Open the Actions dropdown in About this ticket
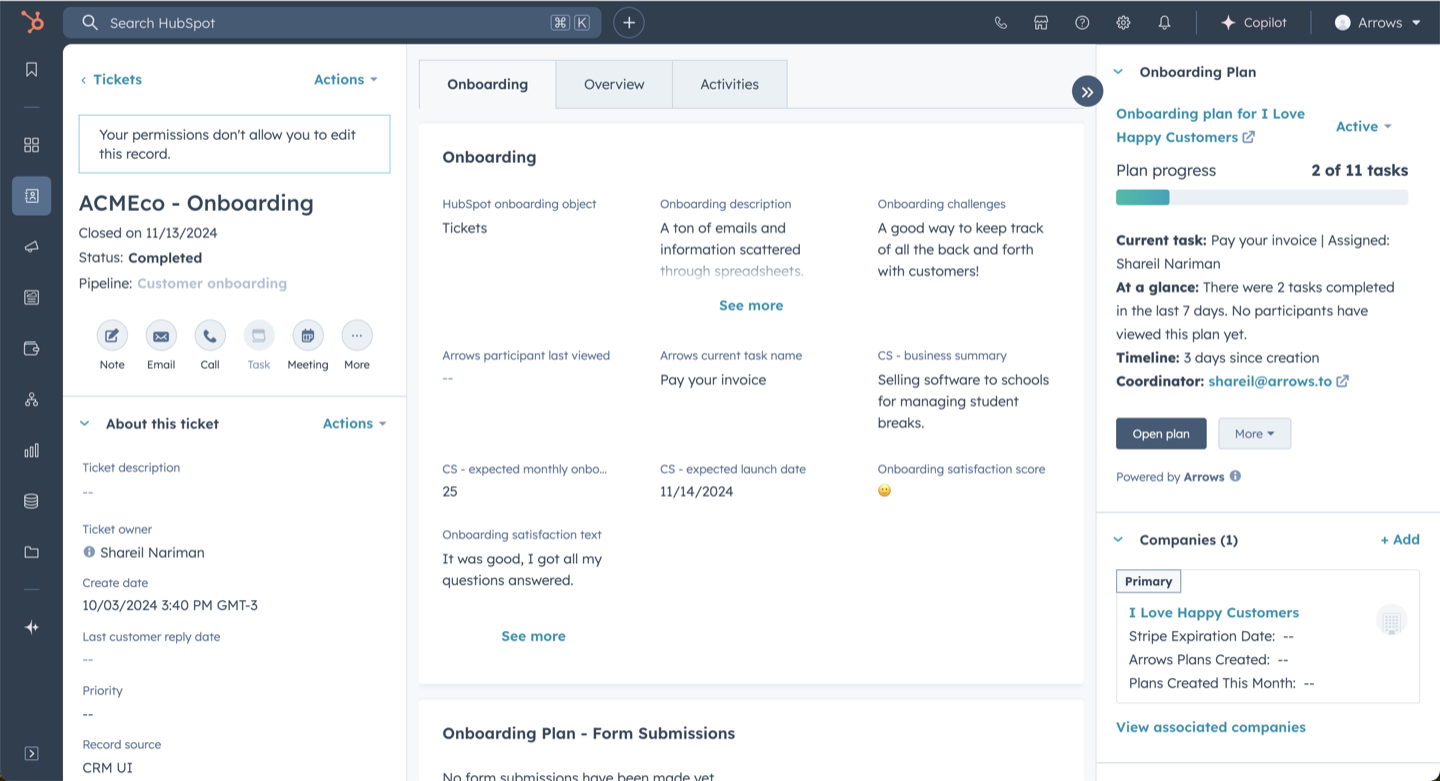1440x781 pixels. (x=355, y=423)
